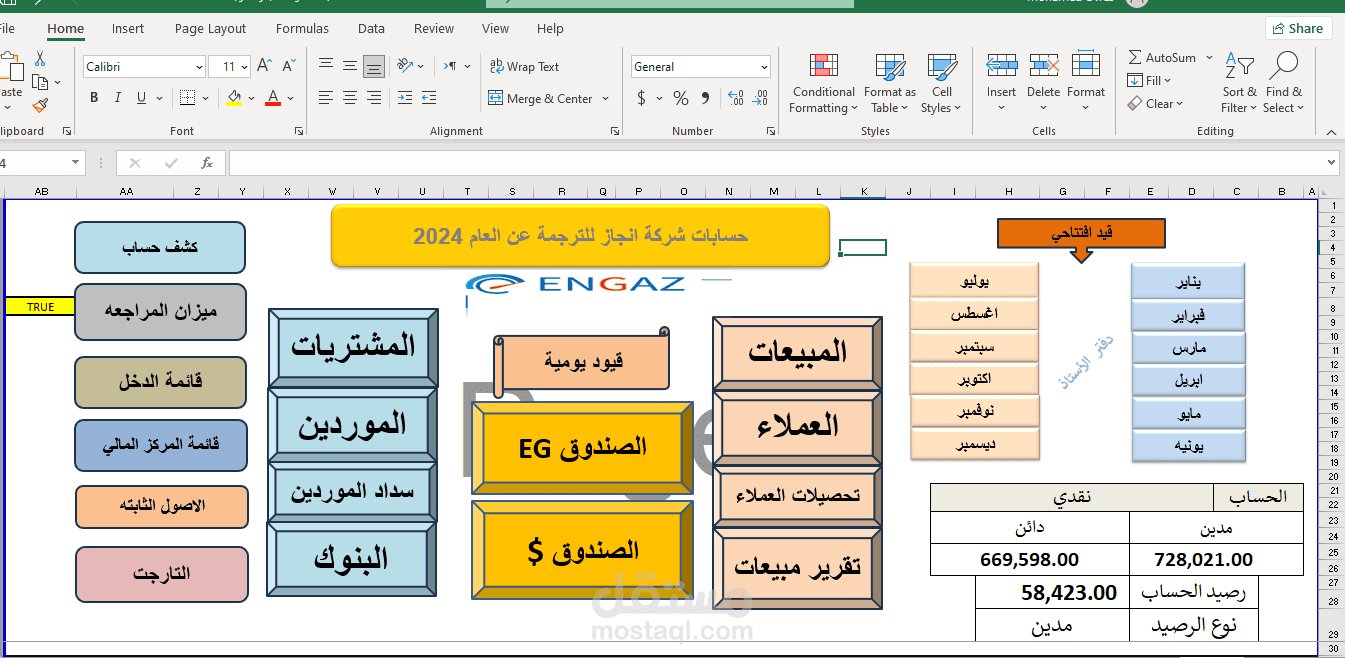Open the General number format dropdown
1345x658 pixels.
click(x=764, y=67)
